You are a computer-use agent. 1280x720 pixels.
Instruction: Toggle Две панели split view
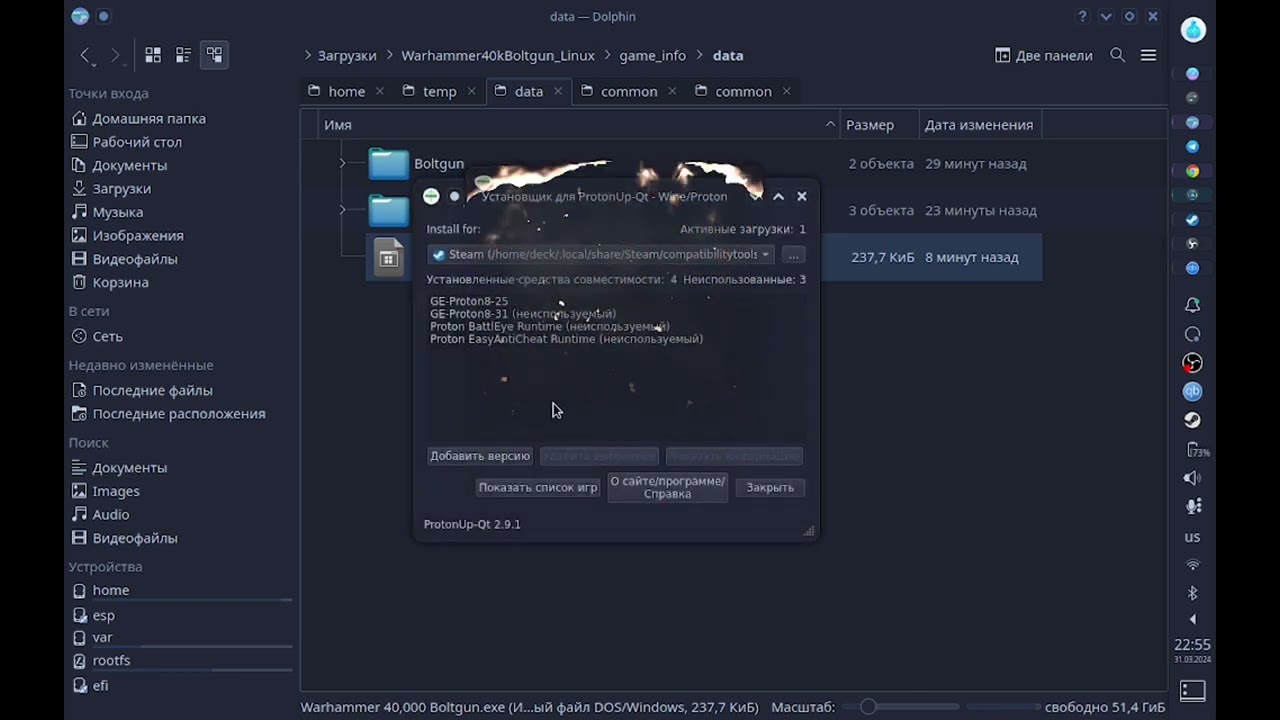tap(1044, 56)
